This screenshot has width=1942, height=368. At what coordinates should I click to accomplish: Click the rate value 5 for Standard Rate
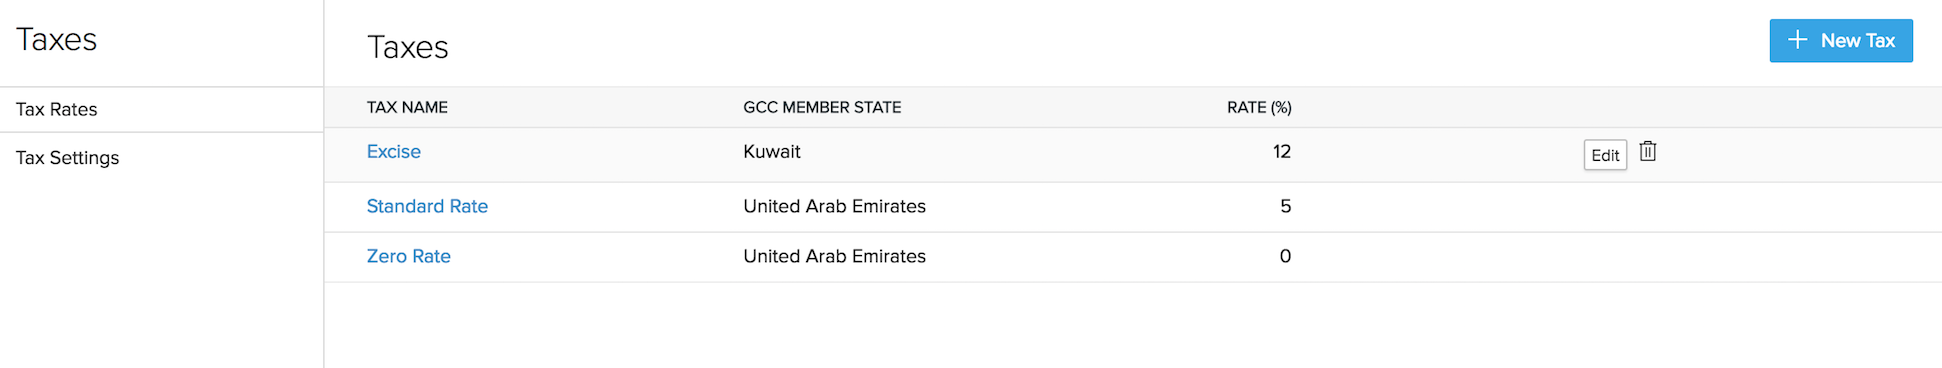[x=1286, y=206]
